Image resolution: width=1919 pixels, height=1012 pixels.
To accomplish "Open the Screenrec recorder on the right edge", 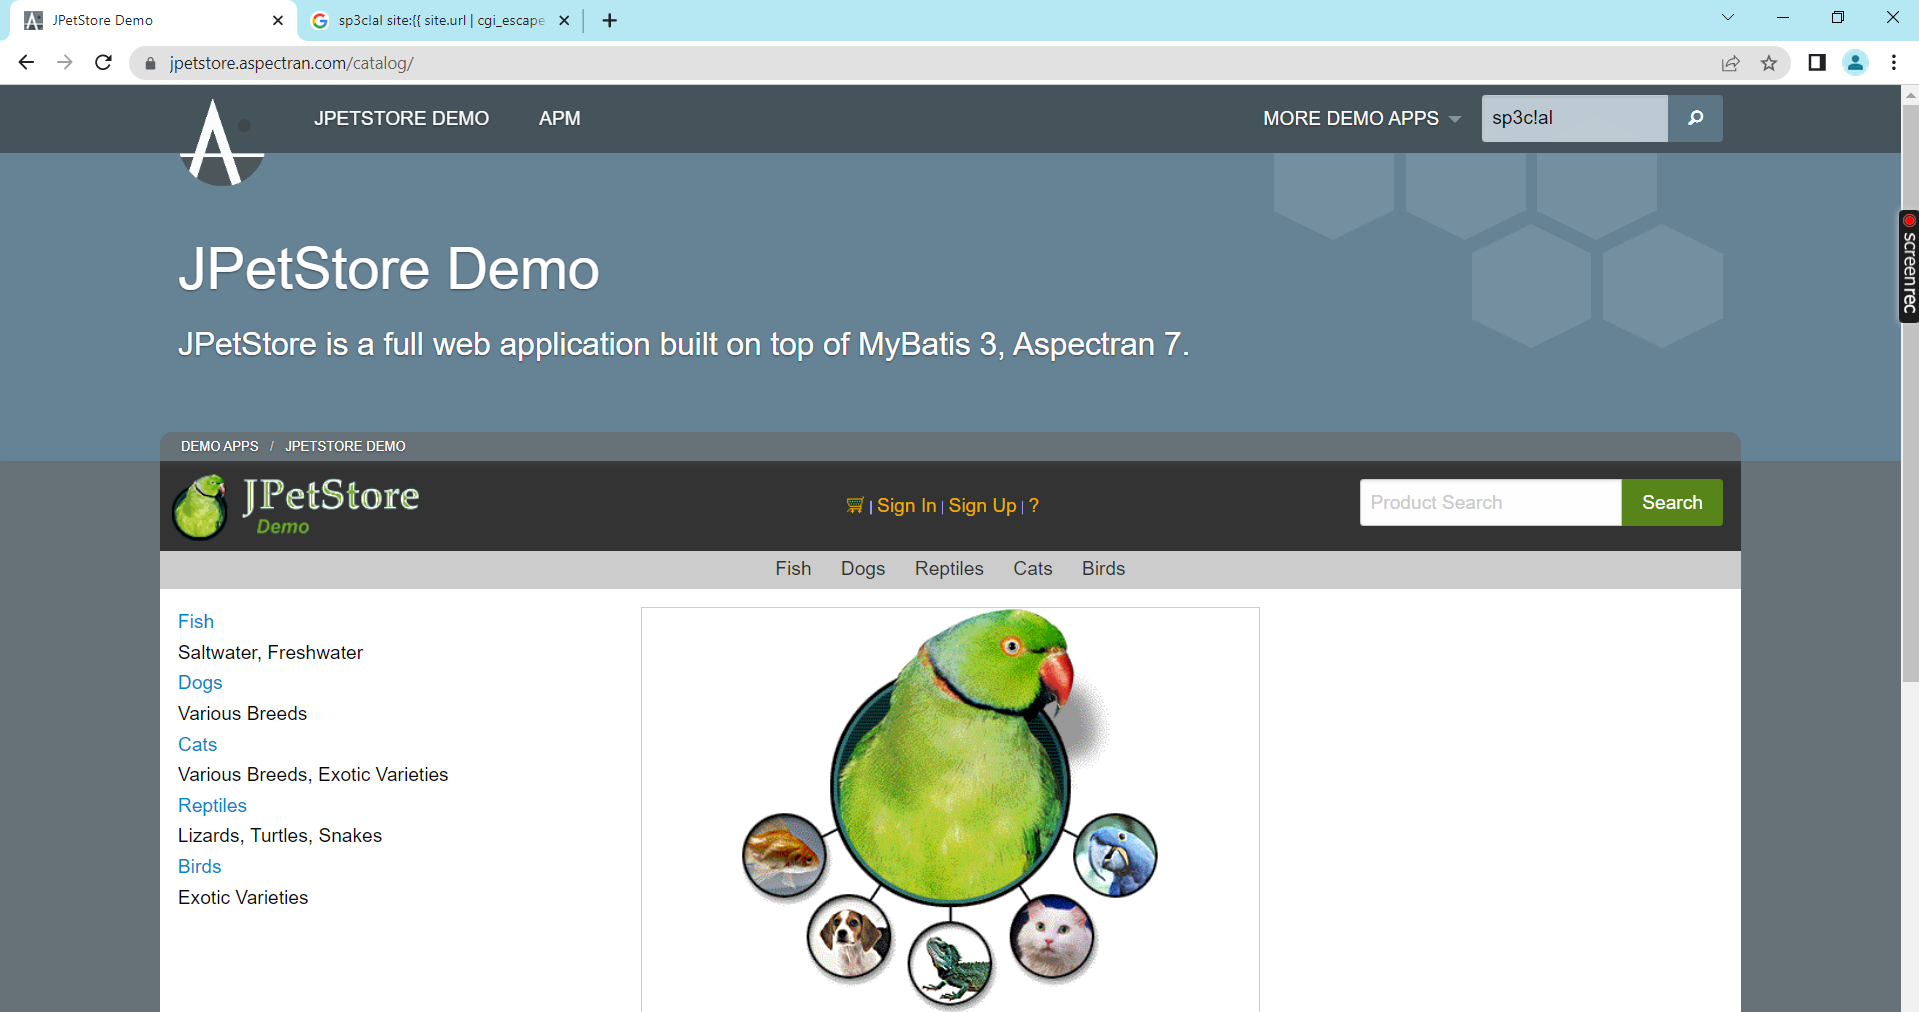I will coord(1907,265).
